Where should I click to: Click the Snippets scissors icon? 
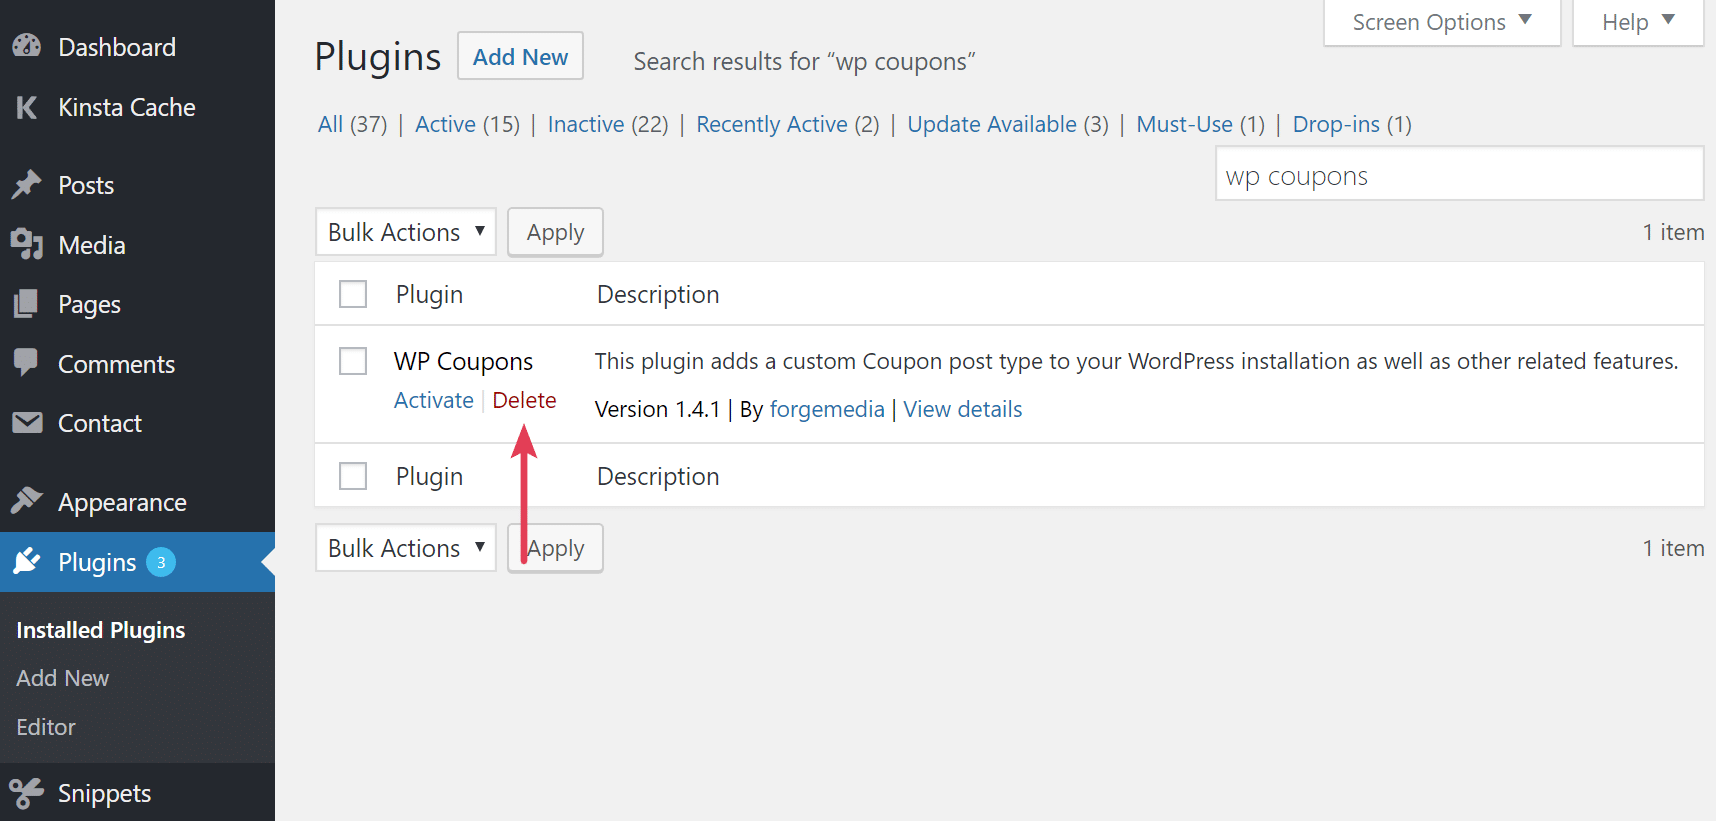(27, 793)
